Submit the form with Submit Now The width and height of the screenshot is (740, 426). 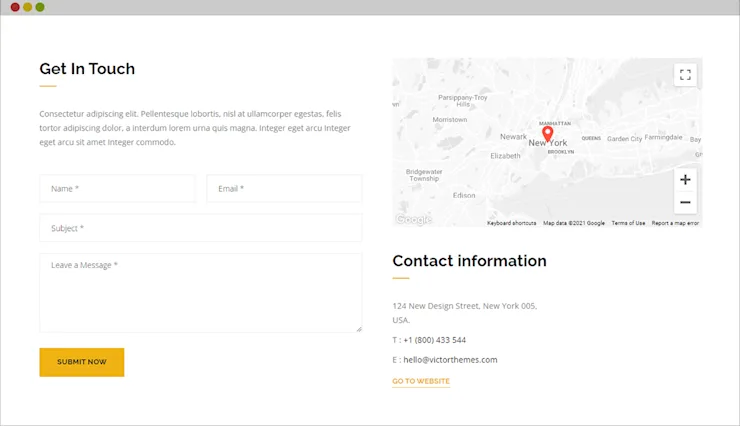point(82,362)
